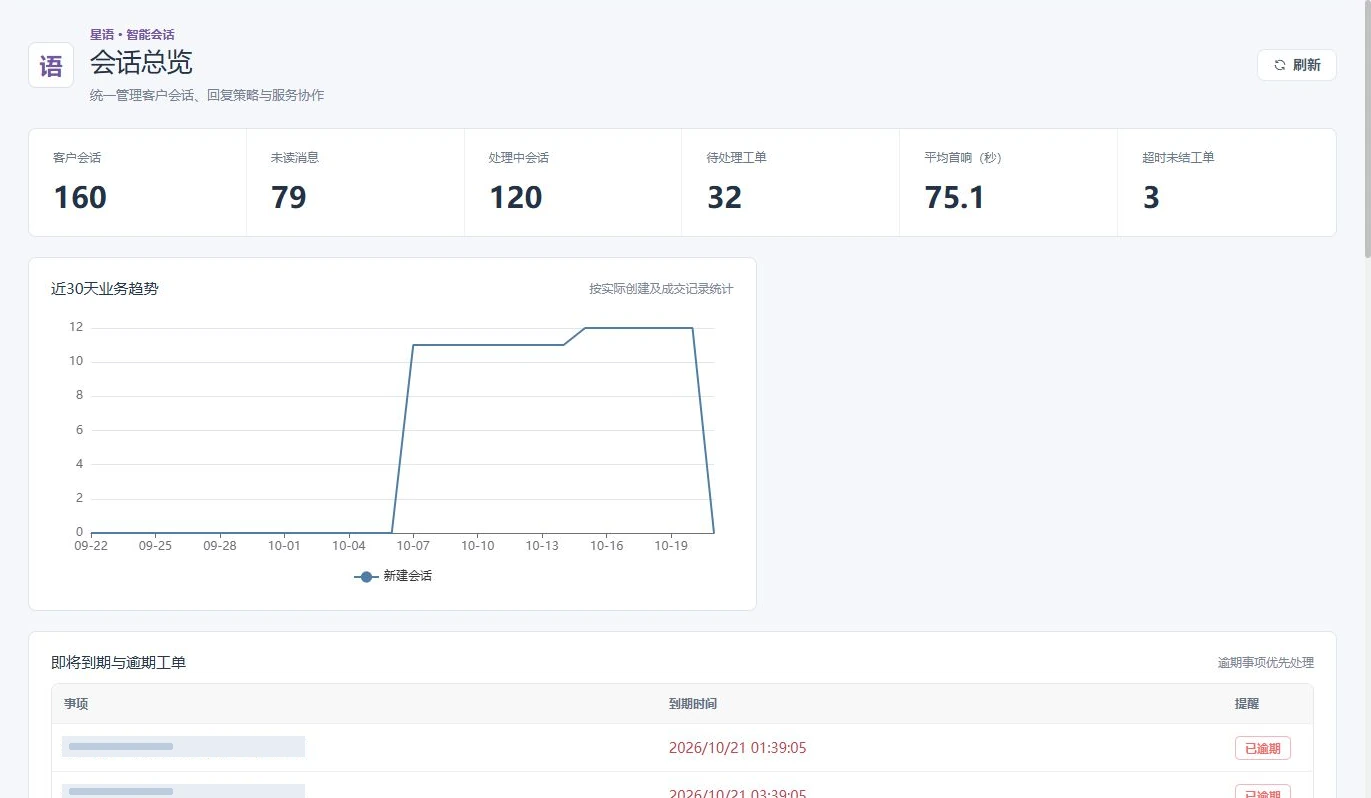
Task: Open the 未读消息 79 stat card
Action: pos(355,182)
